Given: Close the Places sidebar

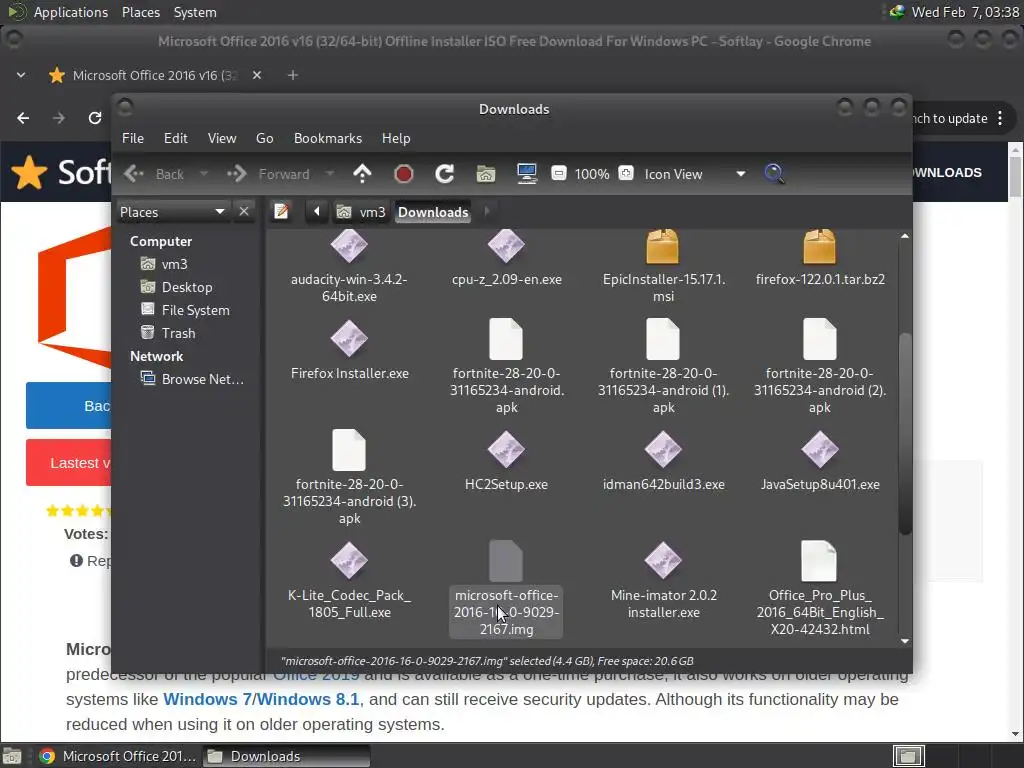Looking at the screenshot, I should [244, 212].
